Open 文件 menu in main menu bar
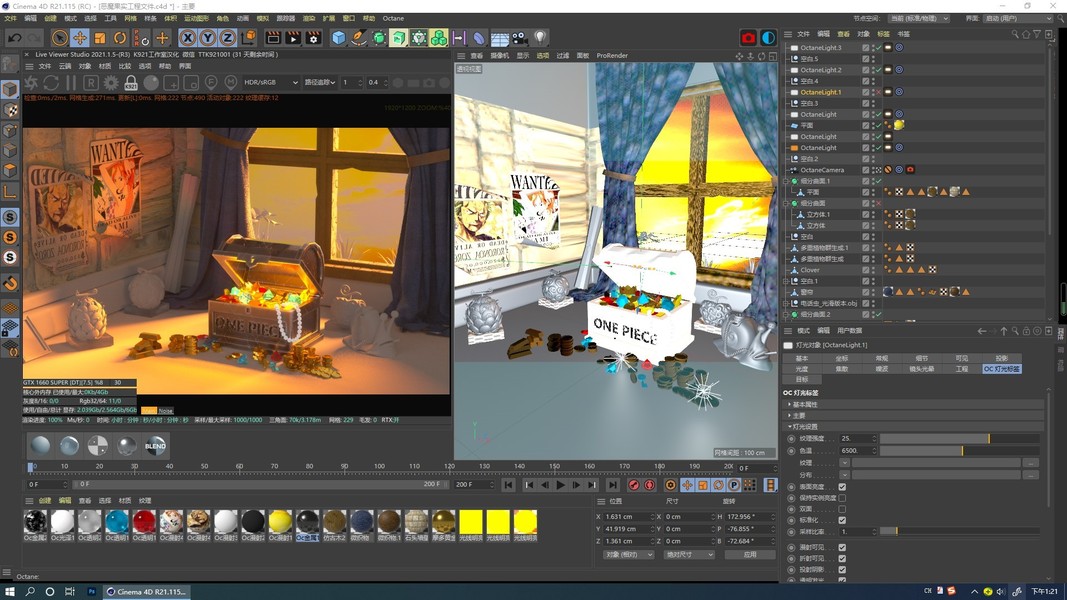The height and width of the screenshot is (600, 1067). (x=10, y=18)
